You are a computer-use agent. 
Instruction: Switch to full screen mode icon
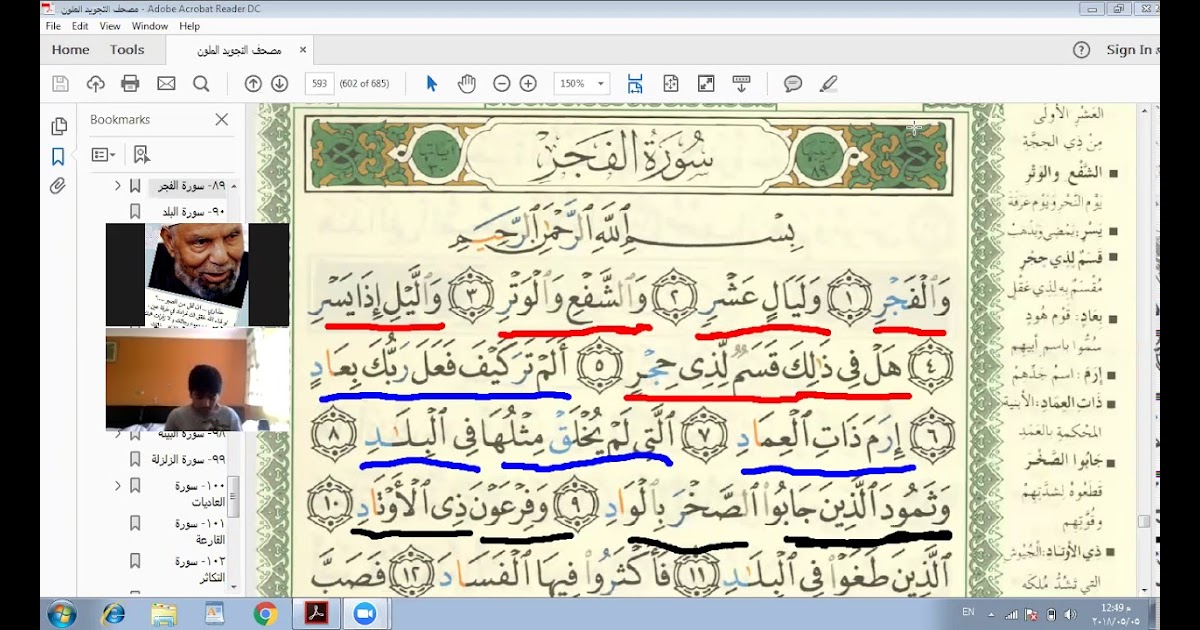click(x=706, y=84)
